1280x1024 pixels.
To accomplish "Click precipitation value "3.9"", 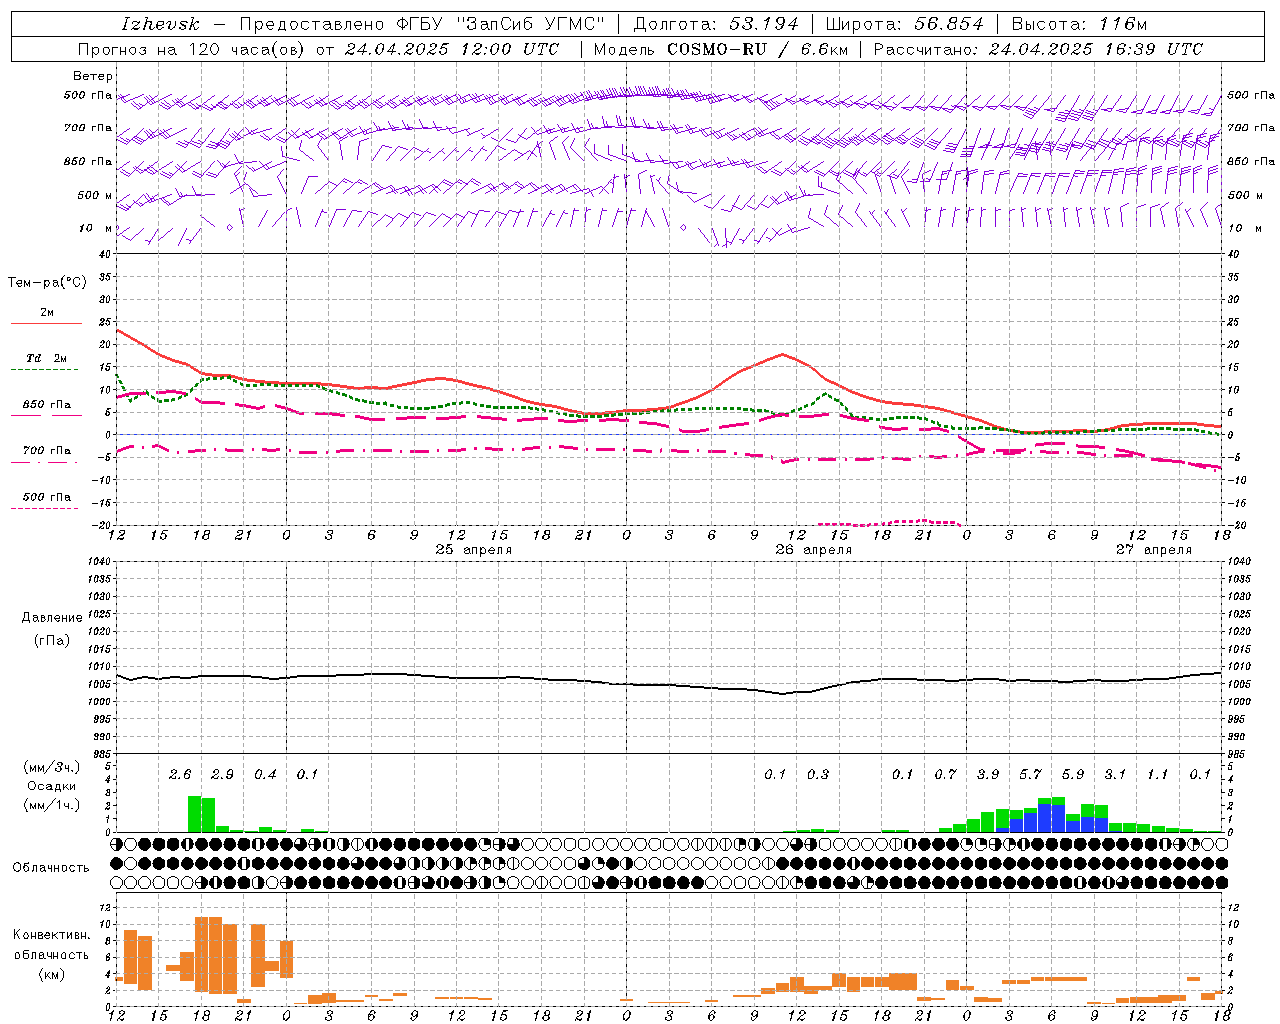I will [988, 775].
